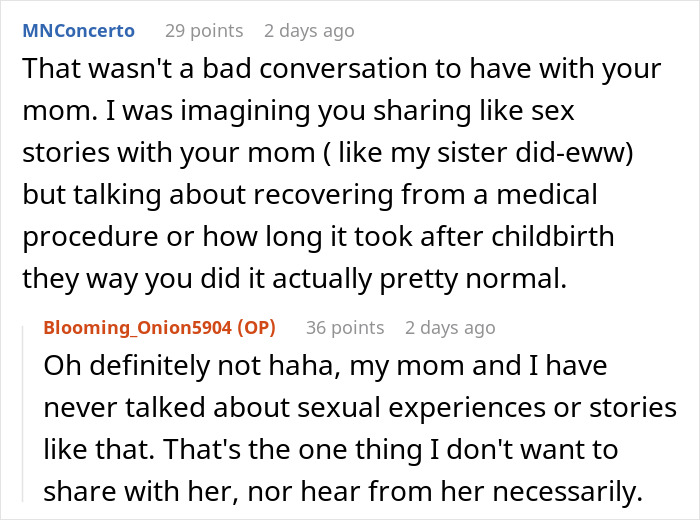
Task: Open permalink timestamp on MNConcerto's comment
Action: pos(309,31)
